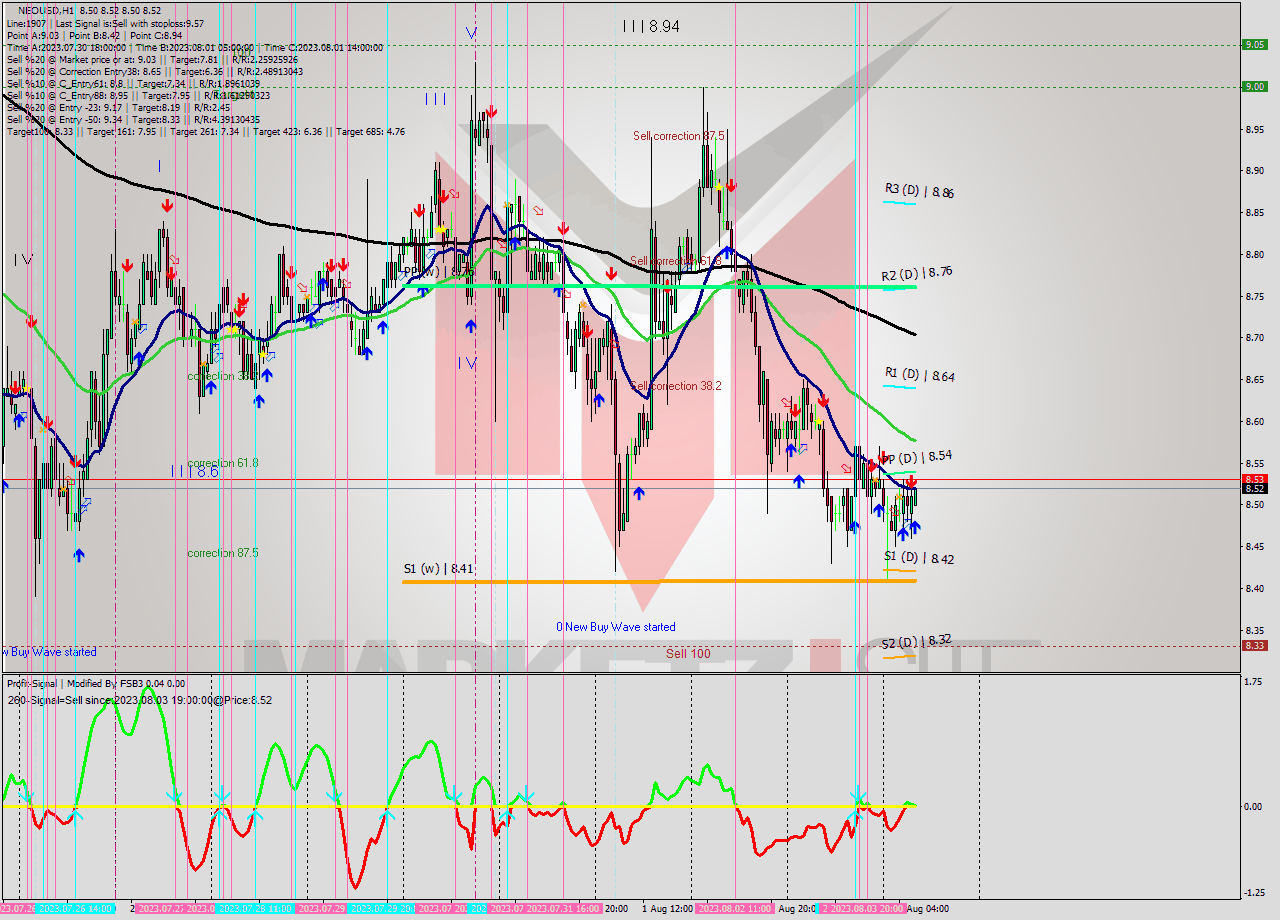The image size is (1280, 920).
Task: Click the '2023.07.31 16:00' time axis marker
Action: (x=563, y=909)
